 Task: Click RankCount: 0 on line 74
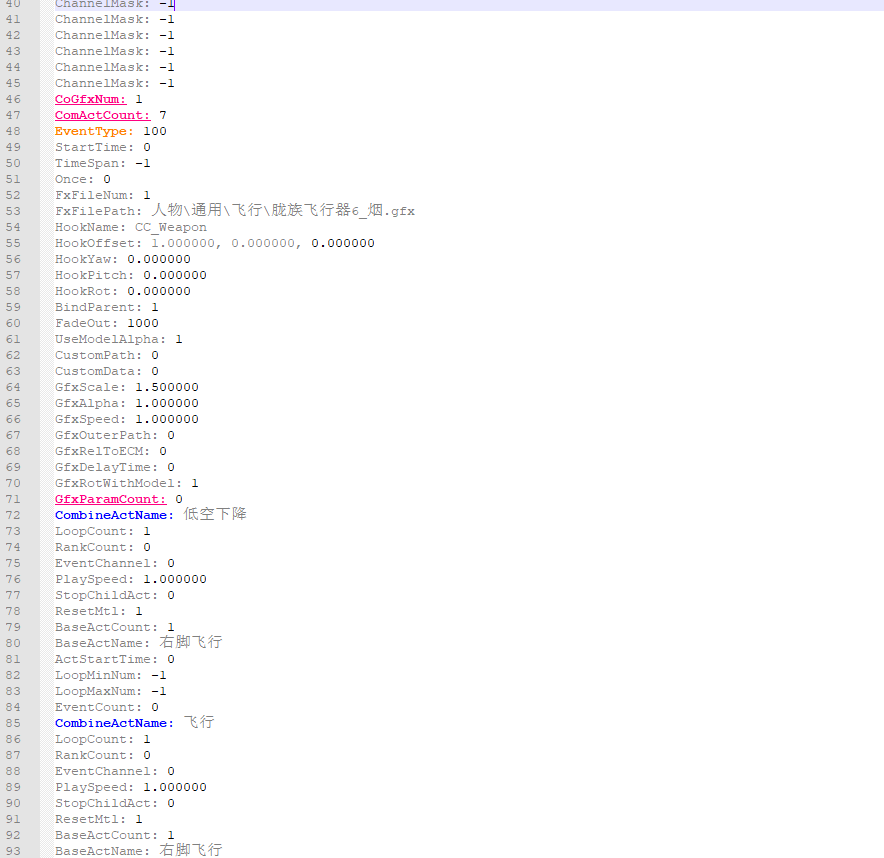click(x=103, y=547)
